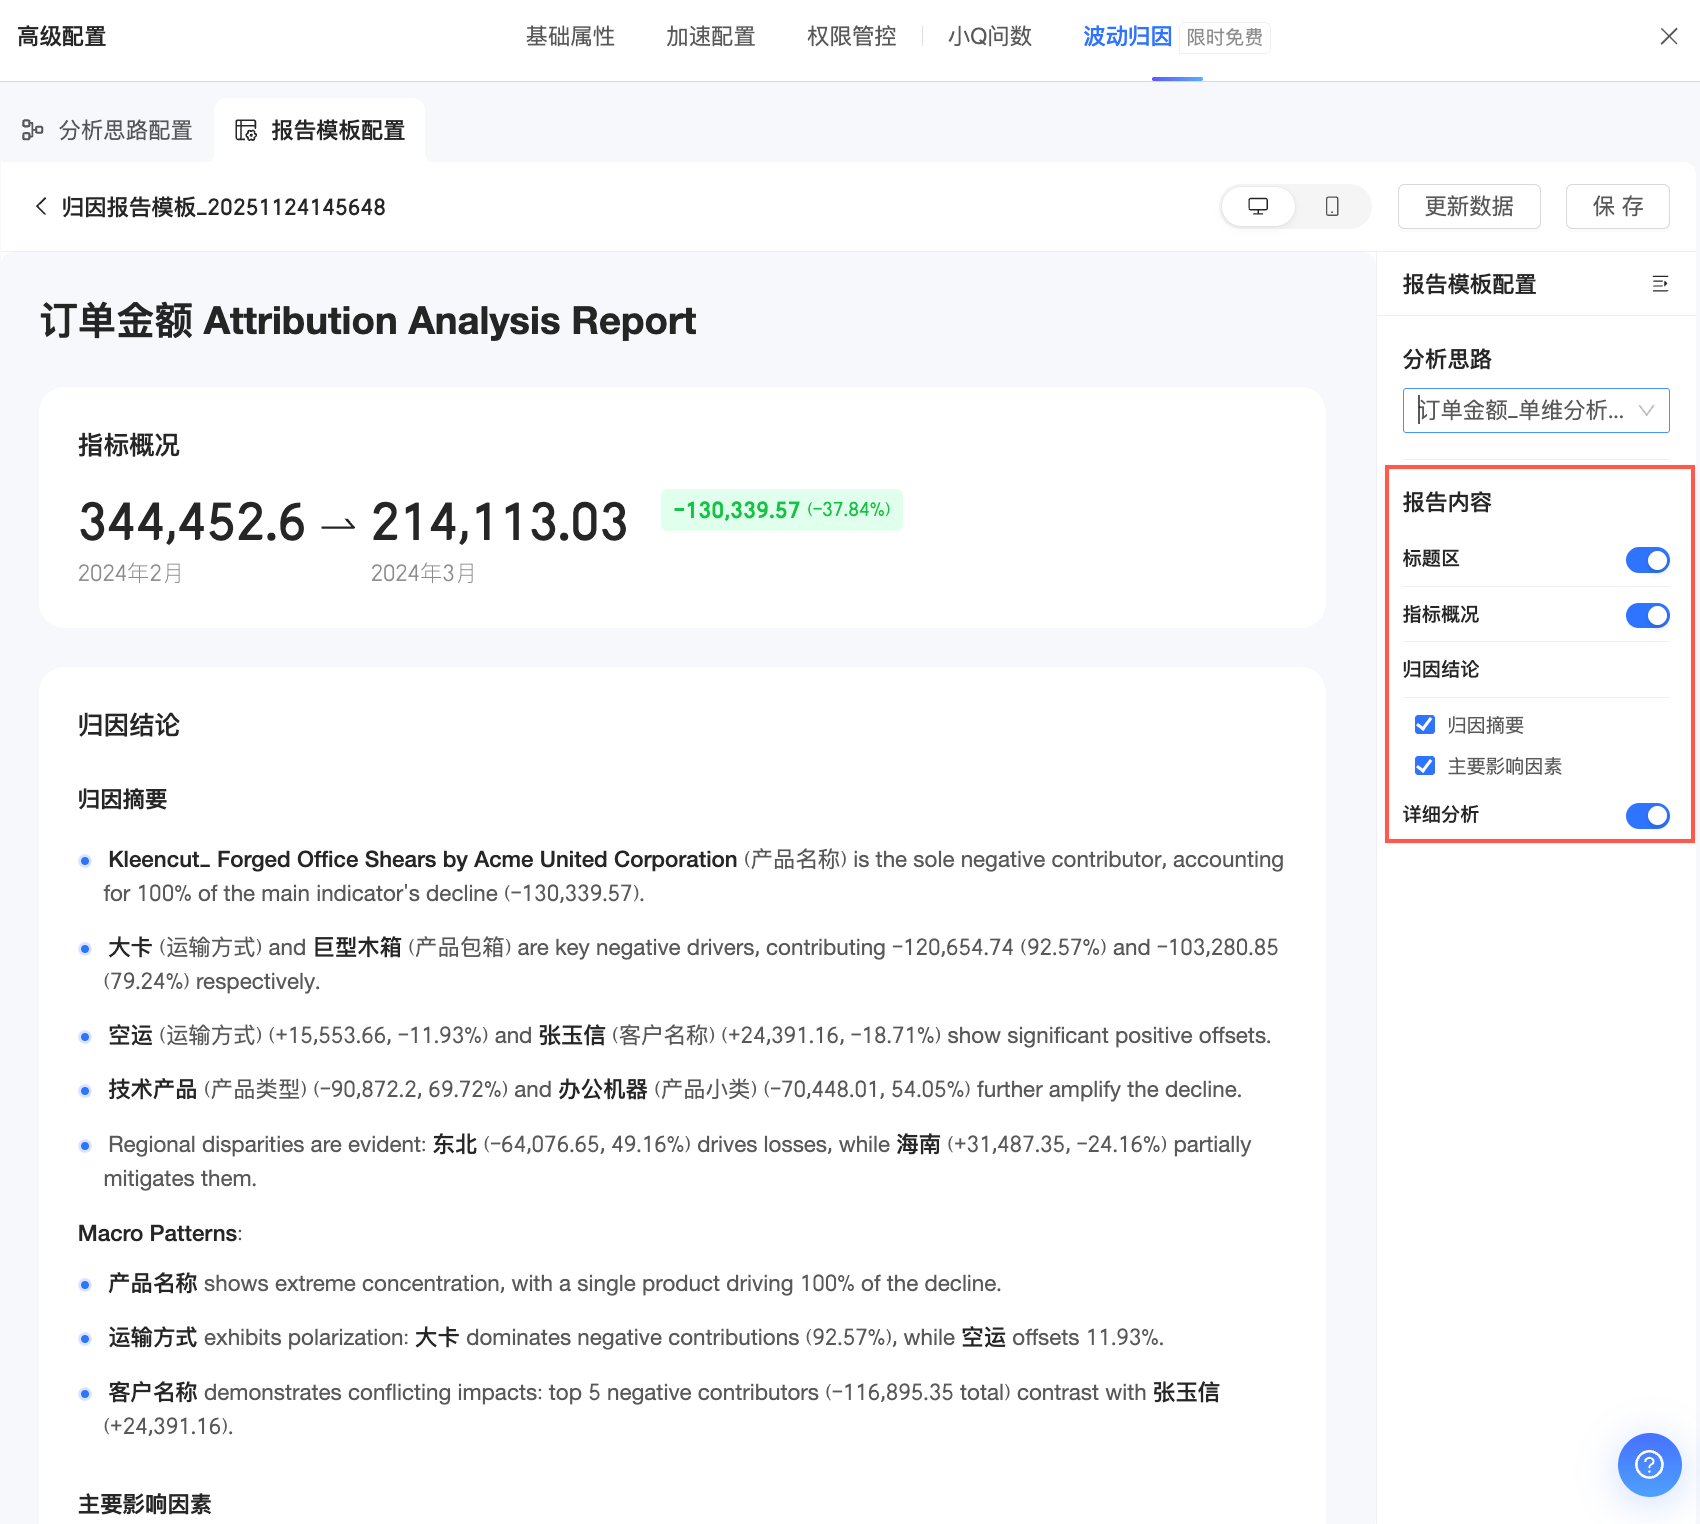Viewport: 1700px width, 1524px height.
Task: Click the 保存 button
Action: 1618,207
